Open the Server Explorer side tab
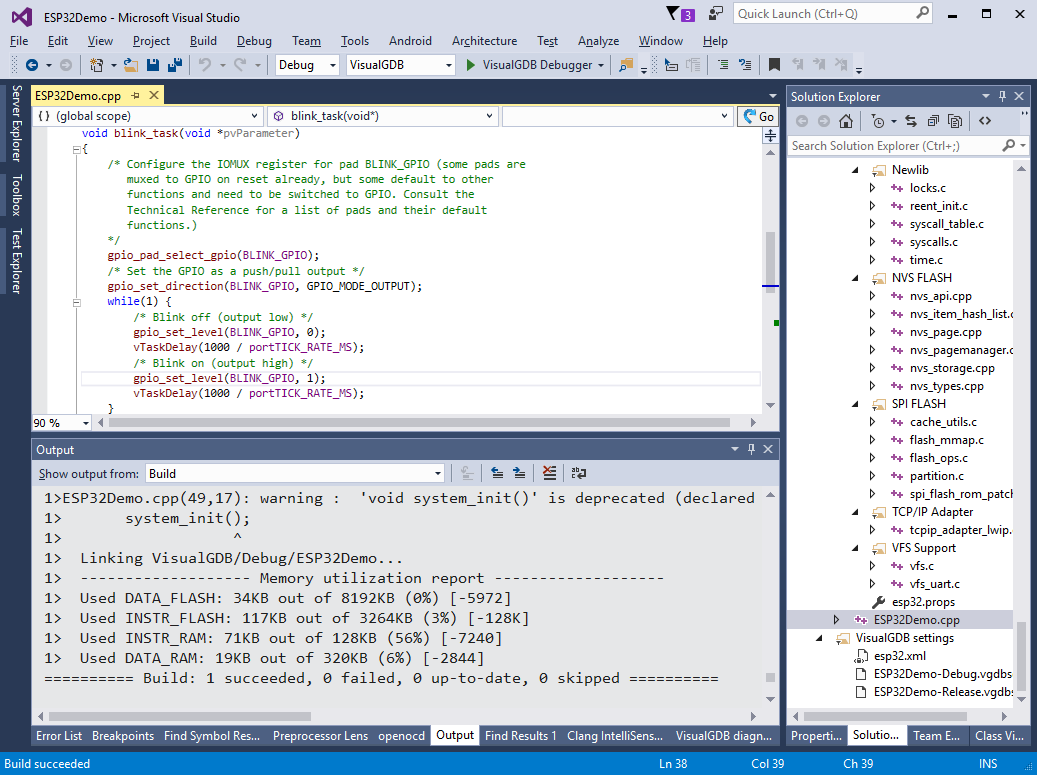The width and height of the screenshot is (1037, 775). 17,123
